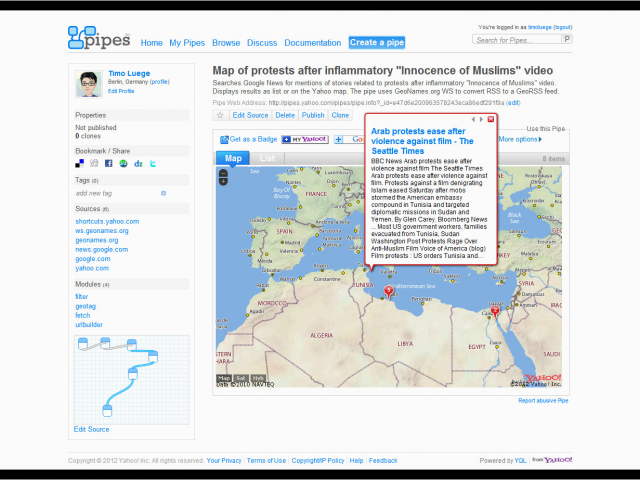Image resolution: width=640 pixels, height=480 pixels.
Task: Open the geotag module link
Action: pyautogui.click(x=85, y=306)
